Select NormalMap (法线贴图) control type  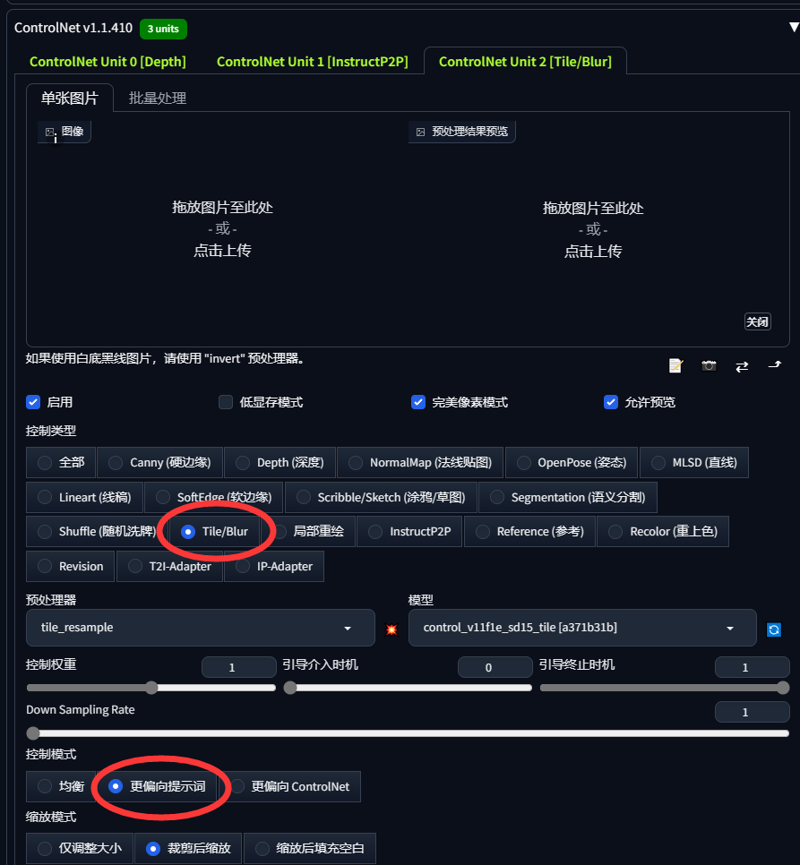tap(420, 462)
